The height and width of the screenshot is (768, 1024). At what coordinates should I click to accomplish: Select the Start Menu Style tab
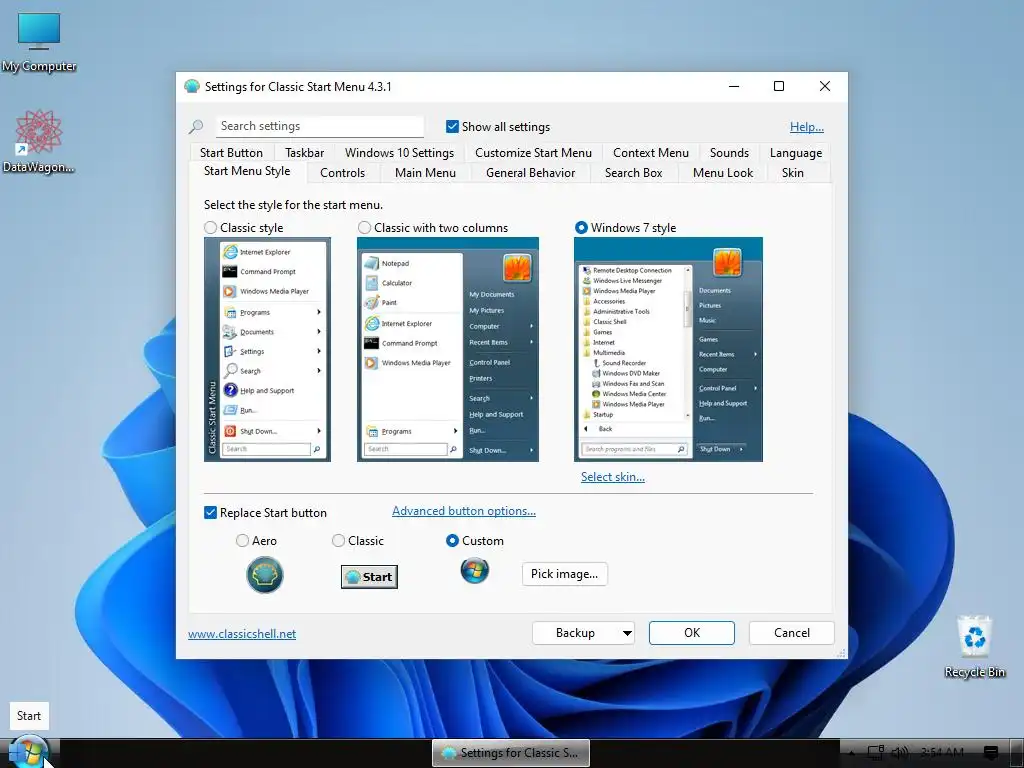coord(247,171)
